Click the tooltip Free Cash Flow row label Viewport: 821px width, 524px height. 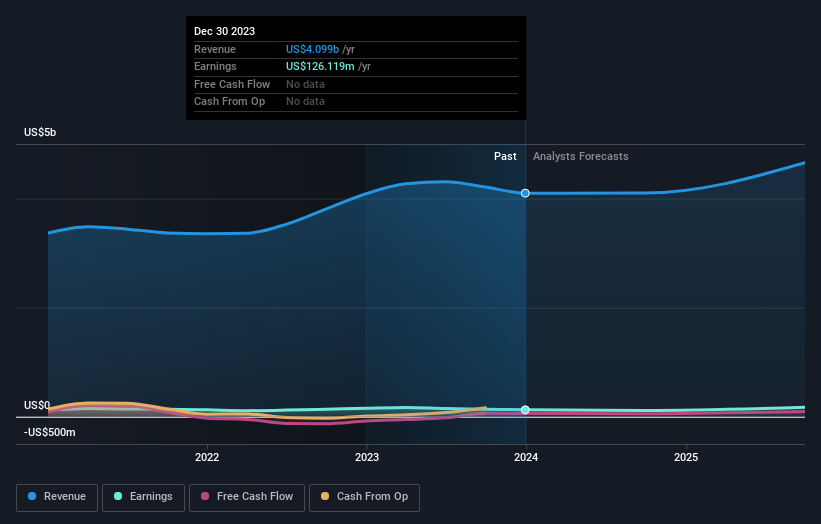coord(232,84)
